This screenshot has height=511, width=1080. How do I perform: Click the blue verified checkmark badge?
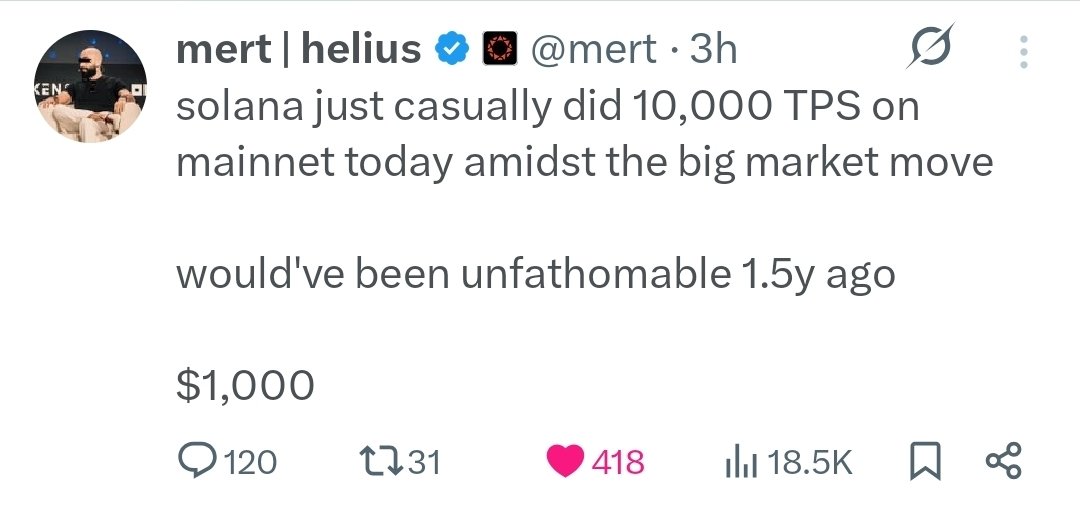point(451,48)
